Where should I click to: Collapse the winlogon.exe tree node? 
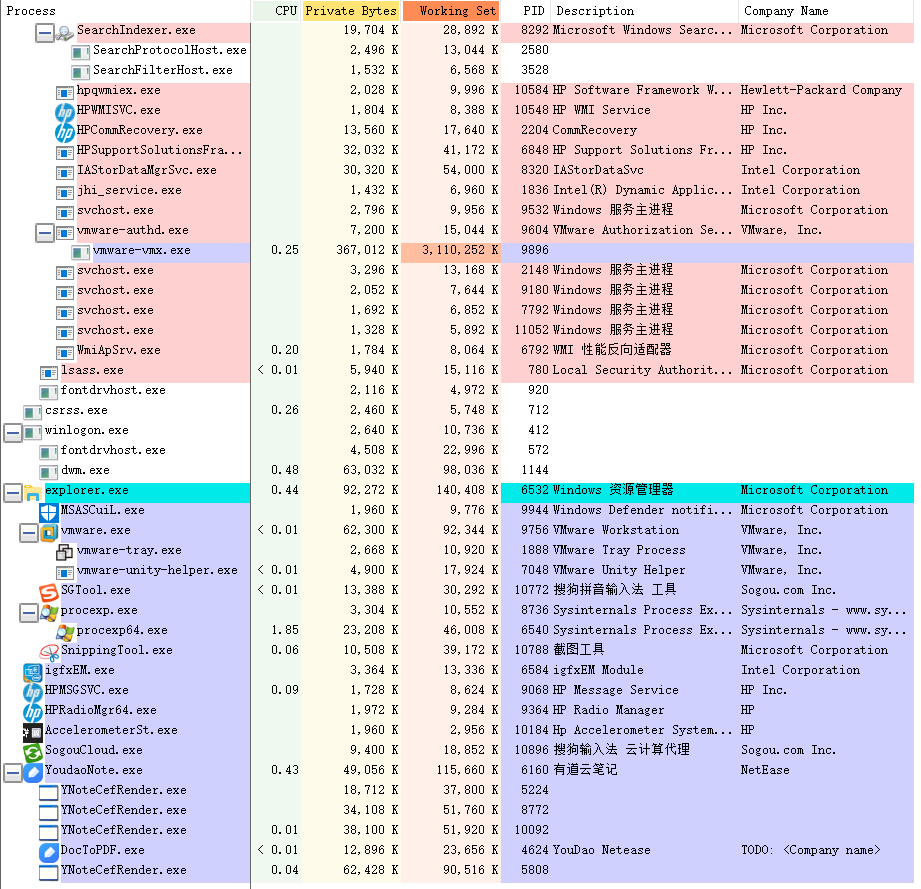coord(13,433)
